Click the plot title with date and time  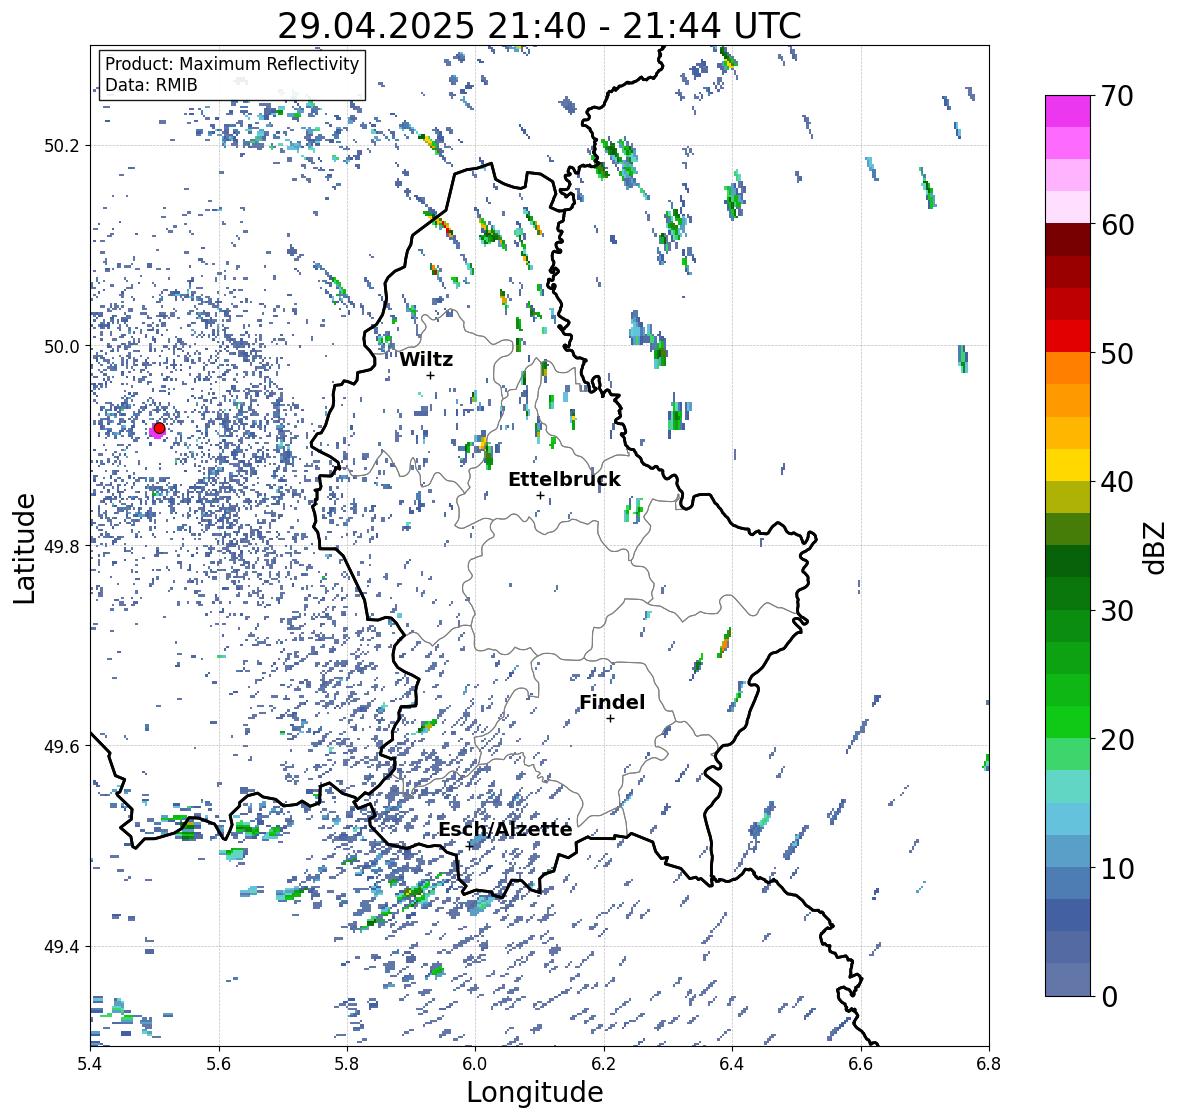click(539, 26)
